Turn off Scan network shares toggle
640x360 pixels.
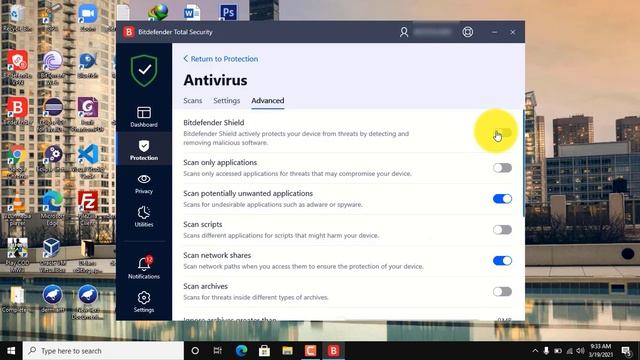pyautogui.click(x=502, y=260)
